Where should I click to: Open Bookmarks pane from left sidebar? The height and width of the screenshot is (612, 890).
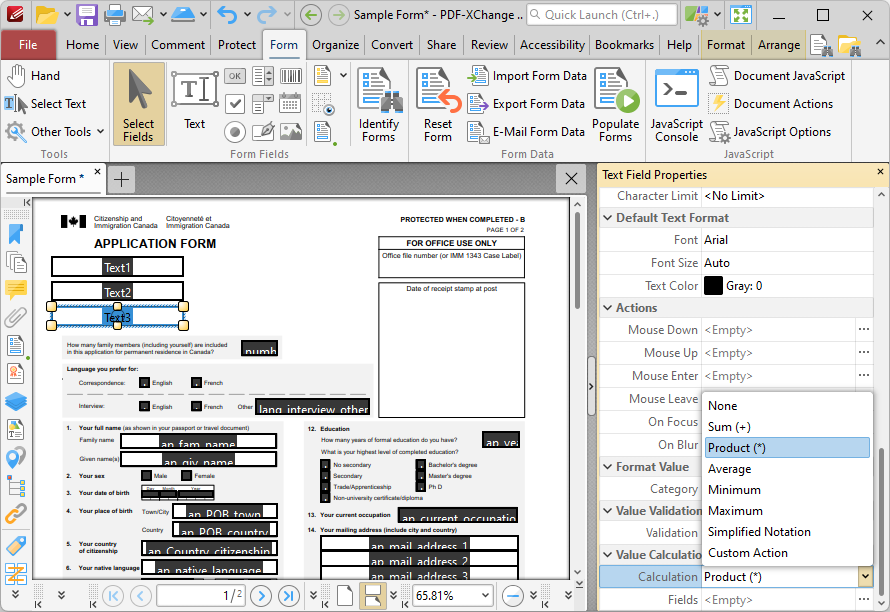pos(16,234)
